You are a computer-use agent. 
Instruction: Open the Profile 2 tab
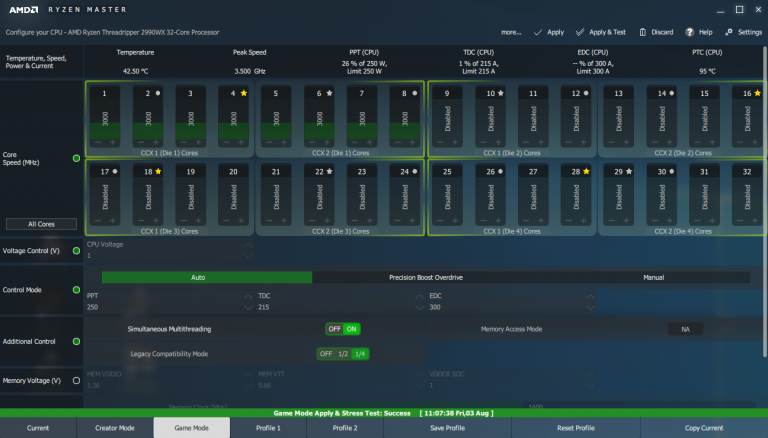coord(345,428)
